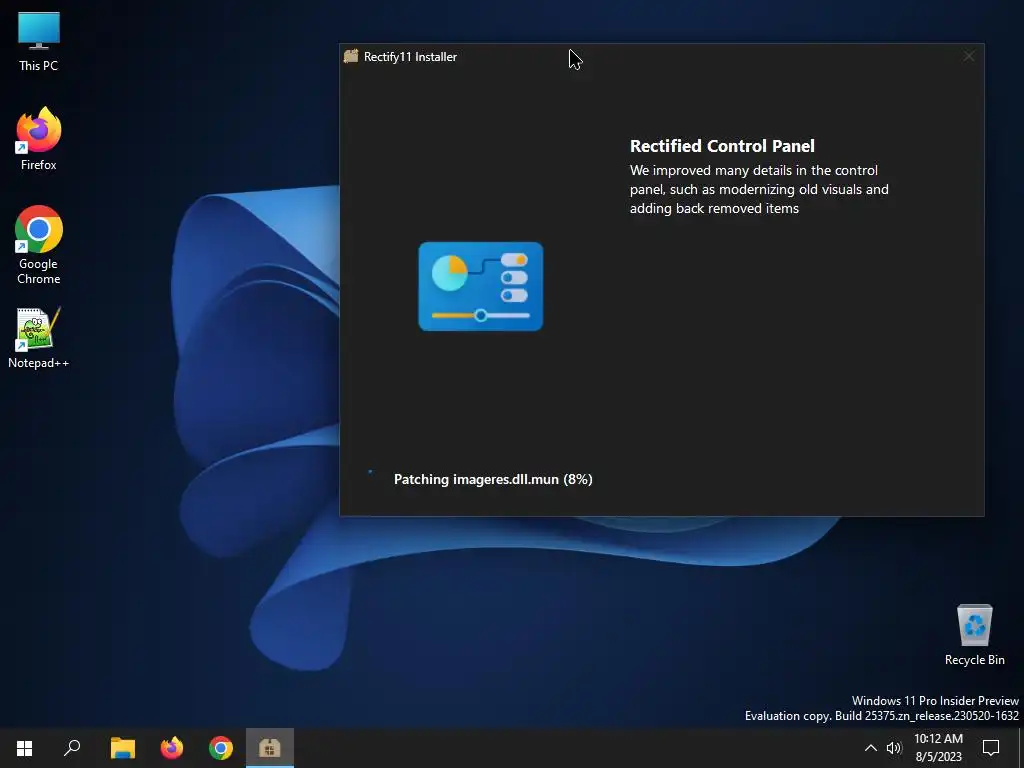Click the Patching imageres.dll.mun status text

click(x=493, y=479)
